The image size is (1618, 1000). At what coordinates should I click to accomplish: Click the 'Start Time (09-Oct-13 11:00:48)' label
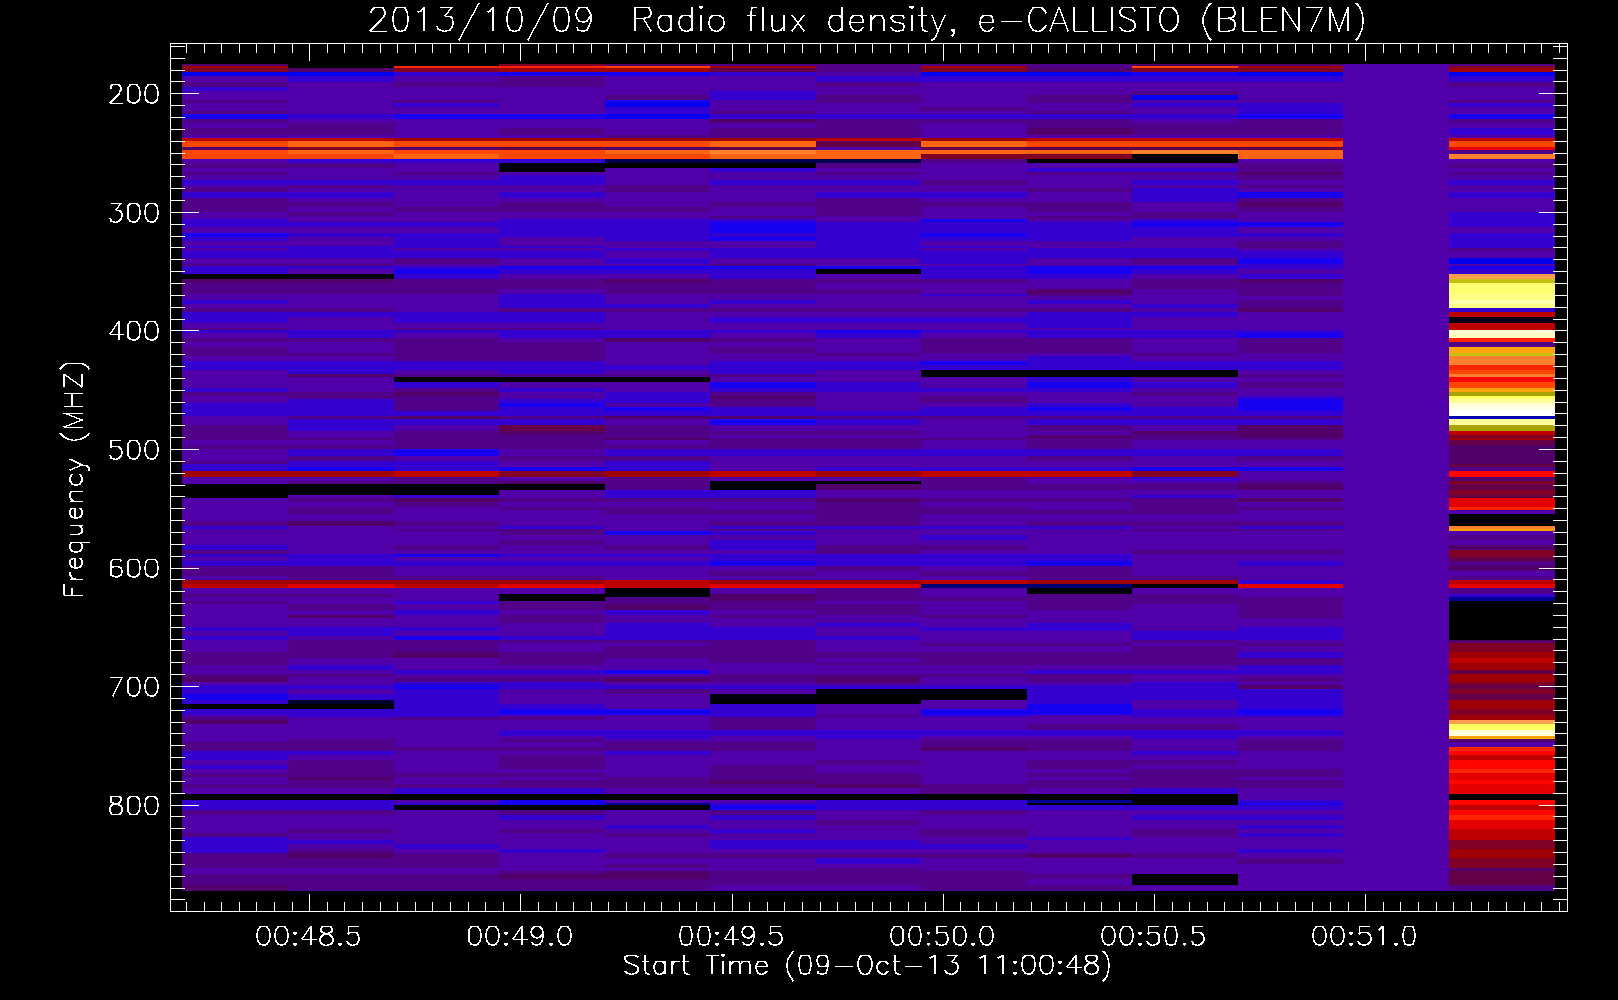[867, 966]
